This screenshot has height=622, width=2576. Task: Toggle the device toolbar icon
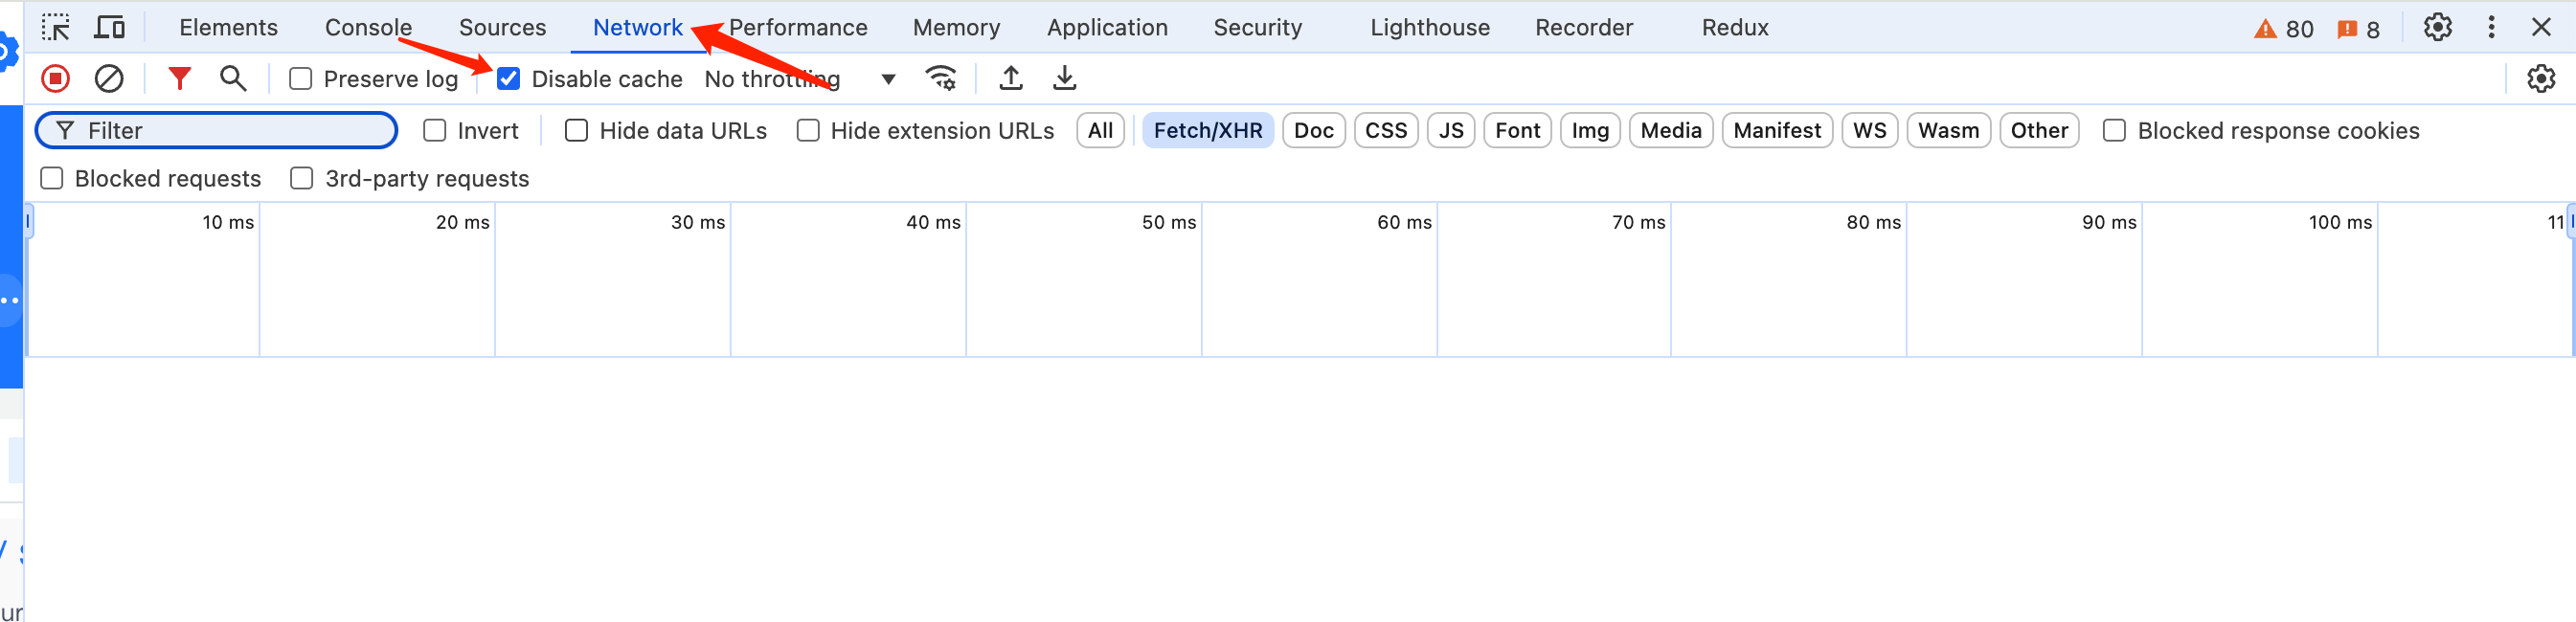point(109,27)
